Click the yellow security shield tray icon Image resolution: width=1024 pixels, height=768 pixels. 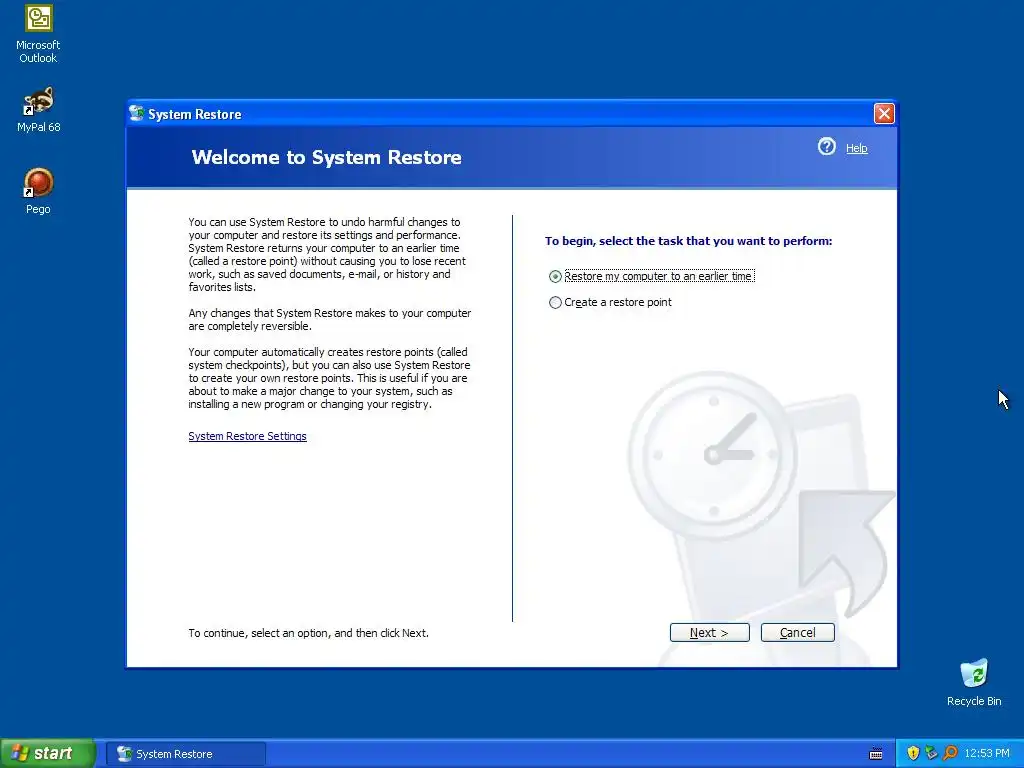point(913,753)
